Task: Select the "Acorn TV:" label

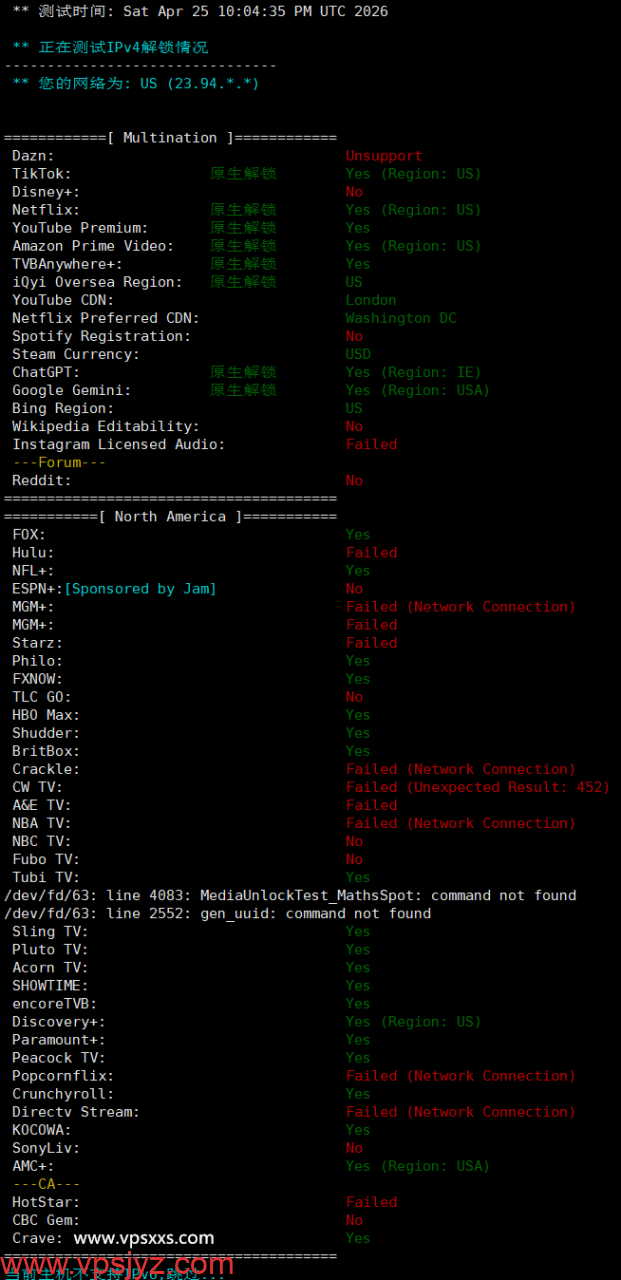Action: (x=50, y=967)
